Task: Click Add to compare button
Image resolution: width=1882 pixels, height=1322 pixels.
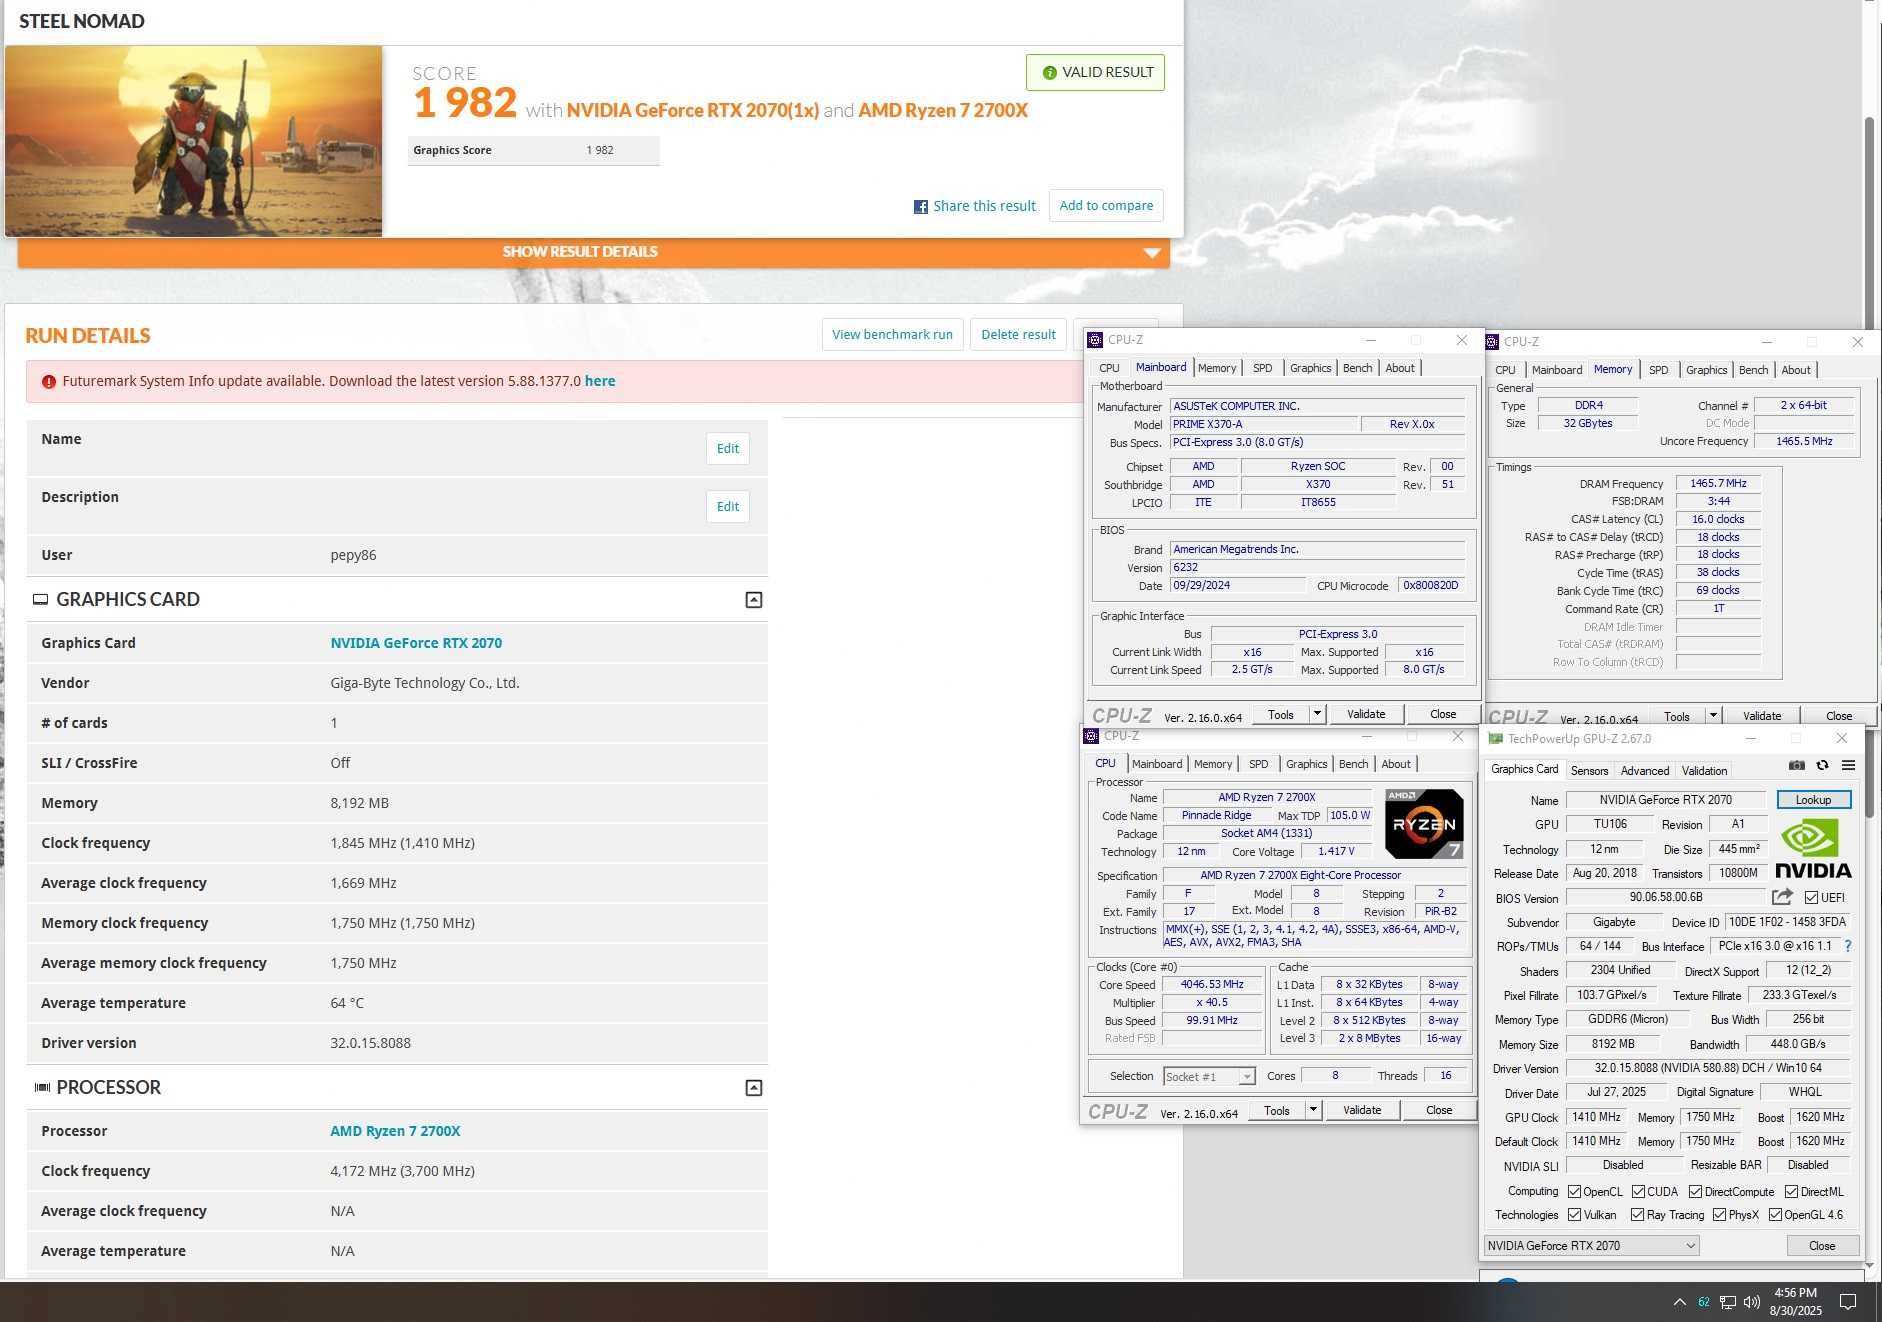Action: pyautogui.click(x=1106, y=206)
